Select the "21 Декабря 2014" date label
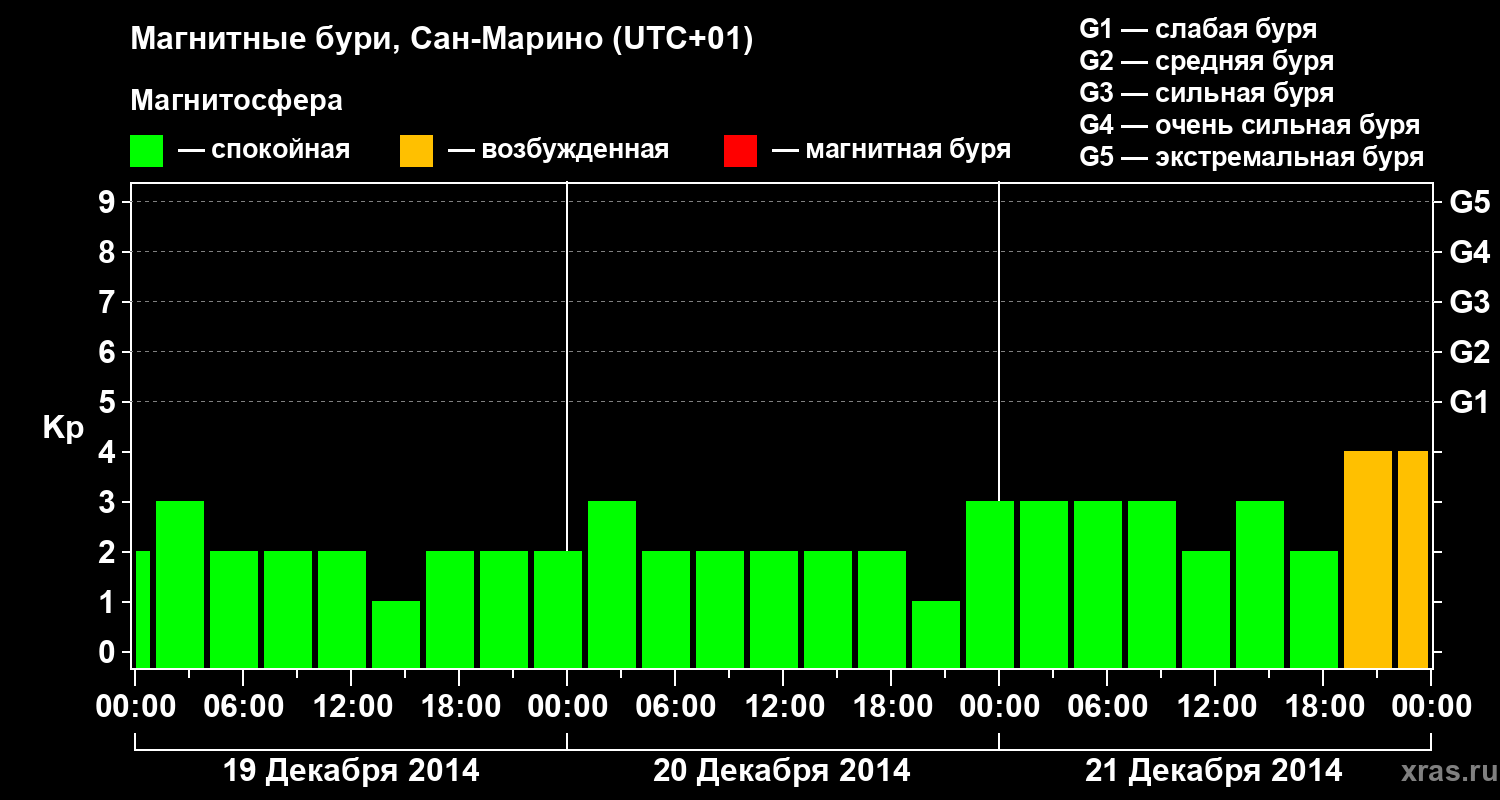 1214,771
